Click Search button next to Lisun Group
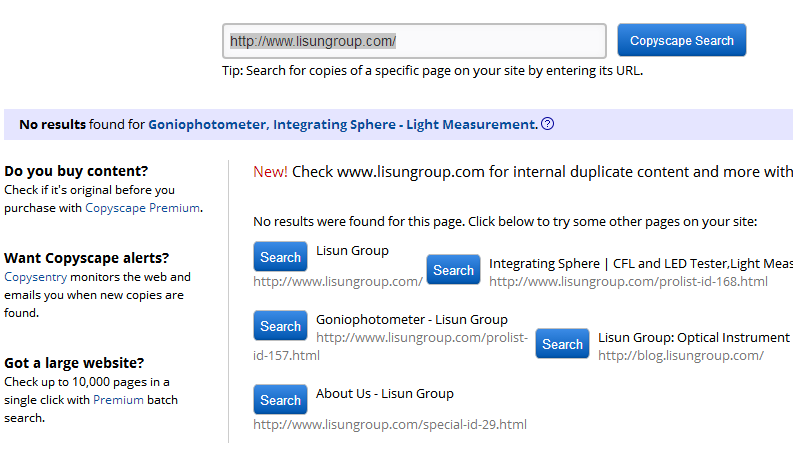This screenshot has height=456, width=793. tap(280, 257)
